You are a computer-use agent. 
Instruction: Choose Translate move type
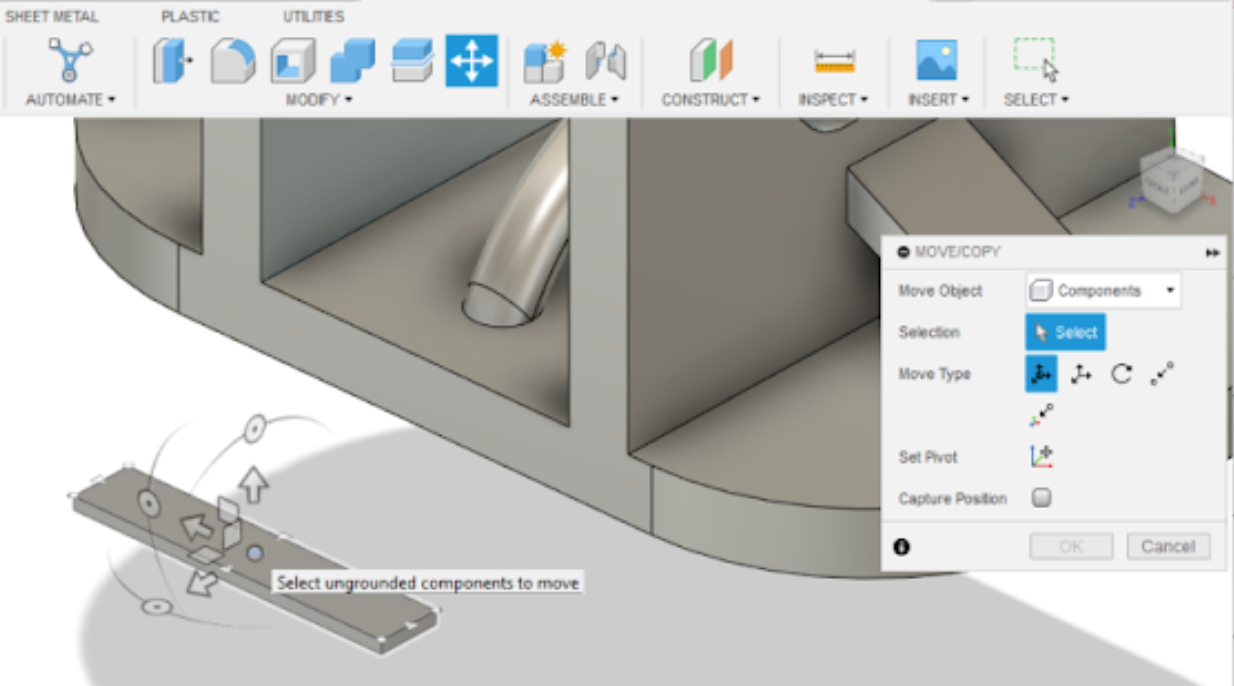pyautogui.click(x=1081, y=374)
